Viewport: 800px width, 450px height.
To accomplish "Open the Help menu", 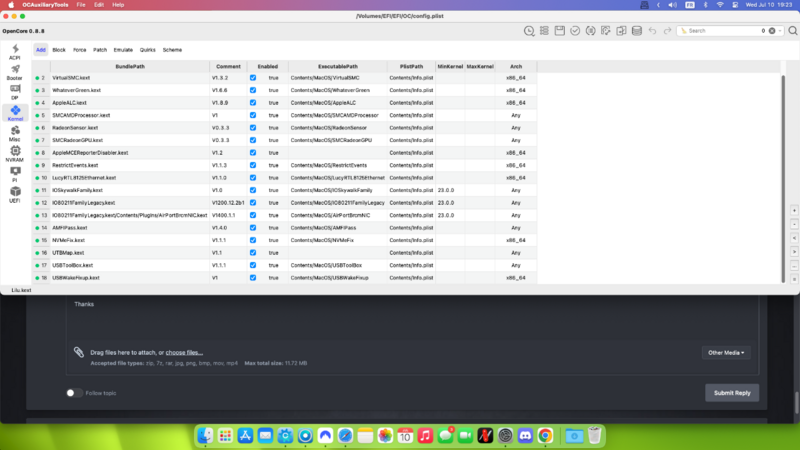I will pos(118,5).
